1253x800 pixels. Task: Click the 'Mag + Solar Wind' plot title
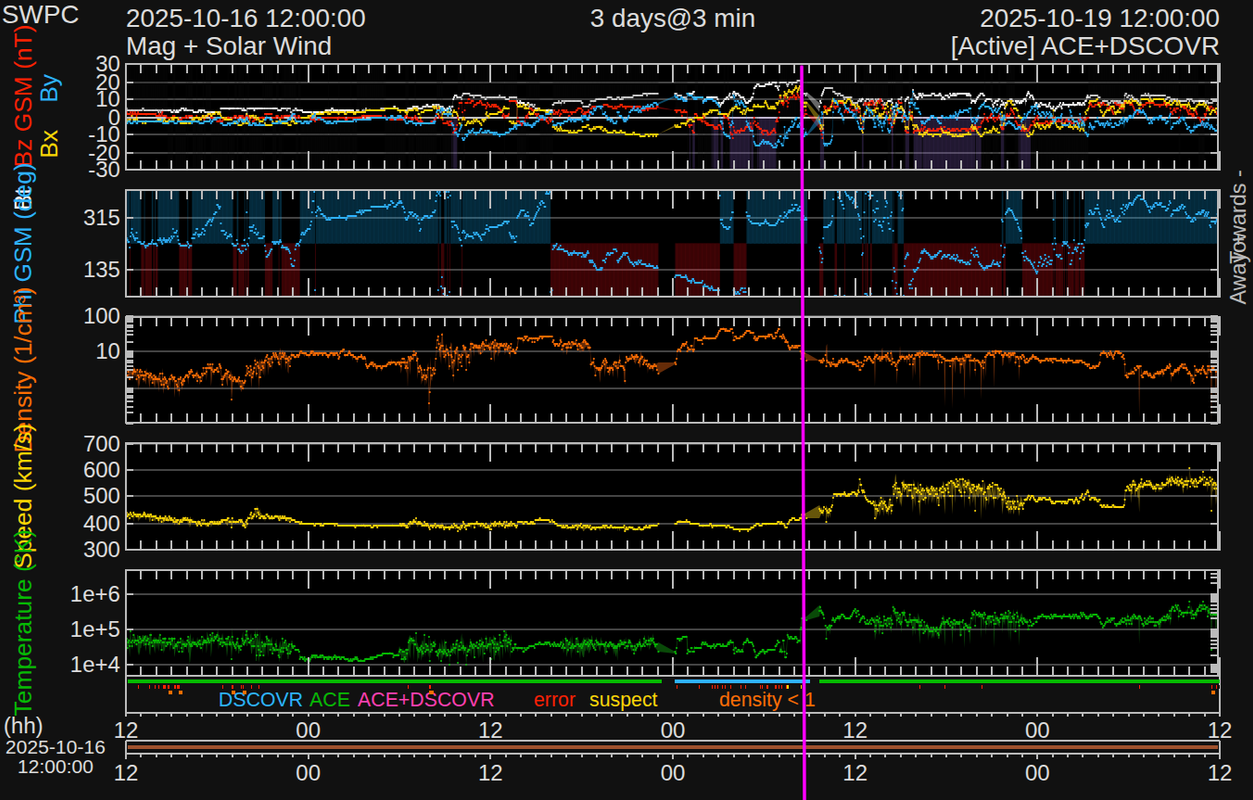coord(229,46)
